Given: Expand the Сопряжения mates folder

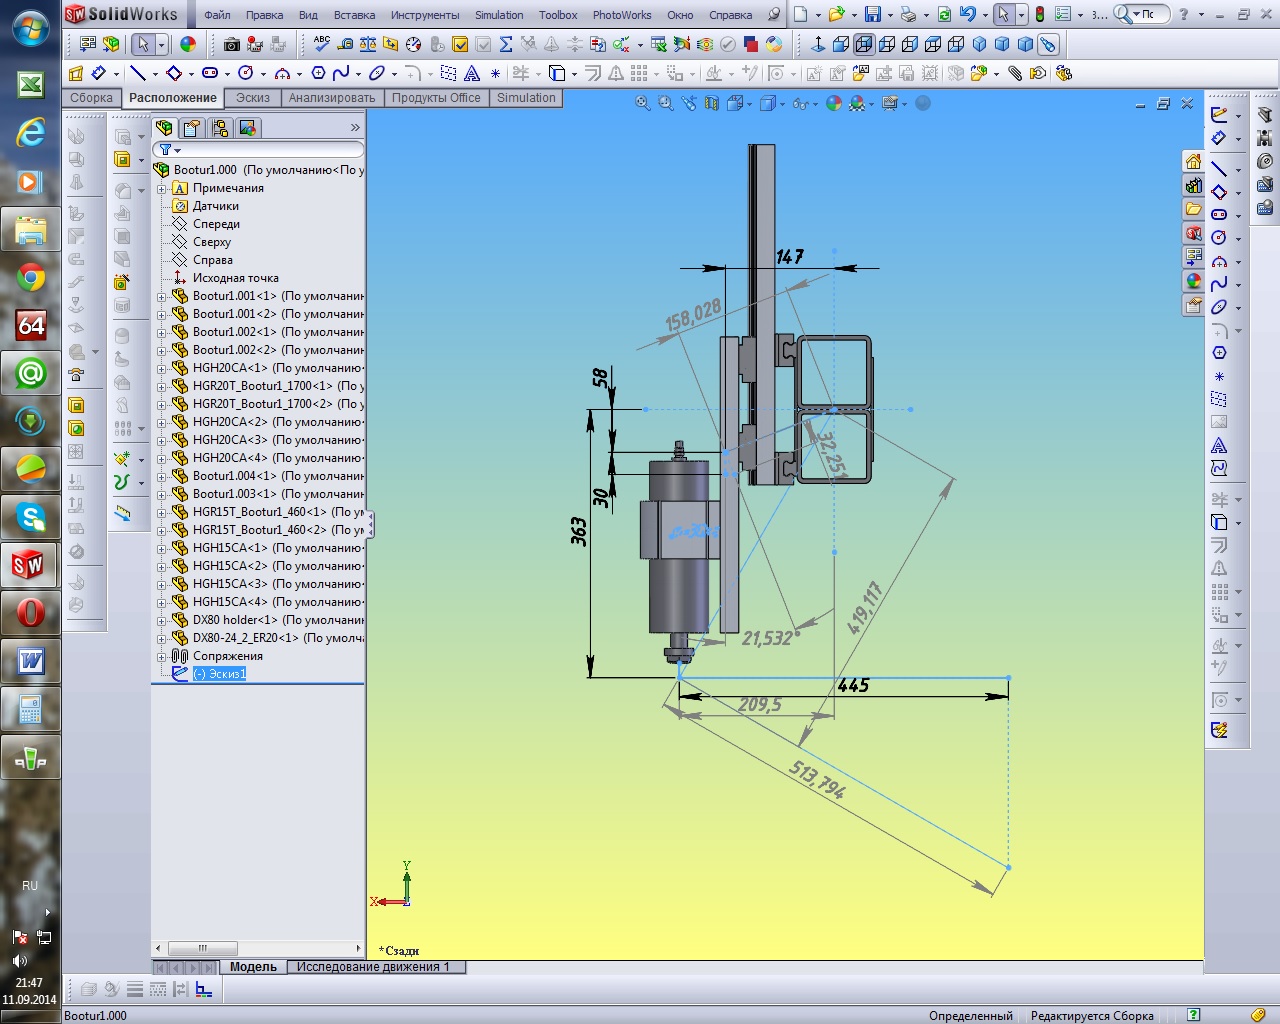Looking at the screenshot, I should (162, 656).
